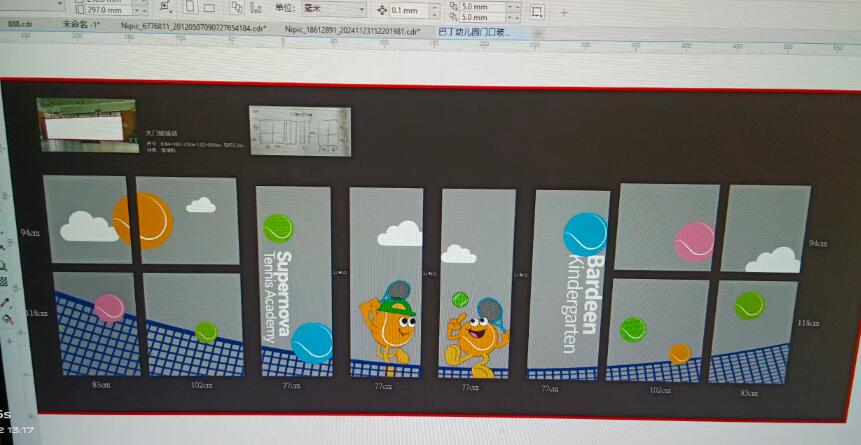The height and width of the screenshot is (445, 861).
Task: Click the treat-as-filled frame icon
Action: 537,11
